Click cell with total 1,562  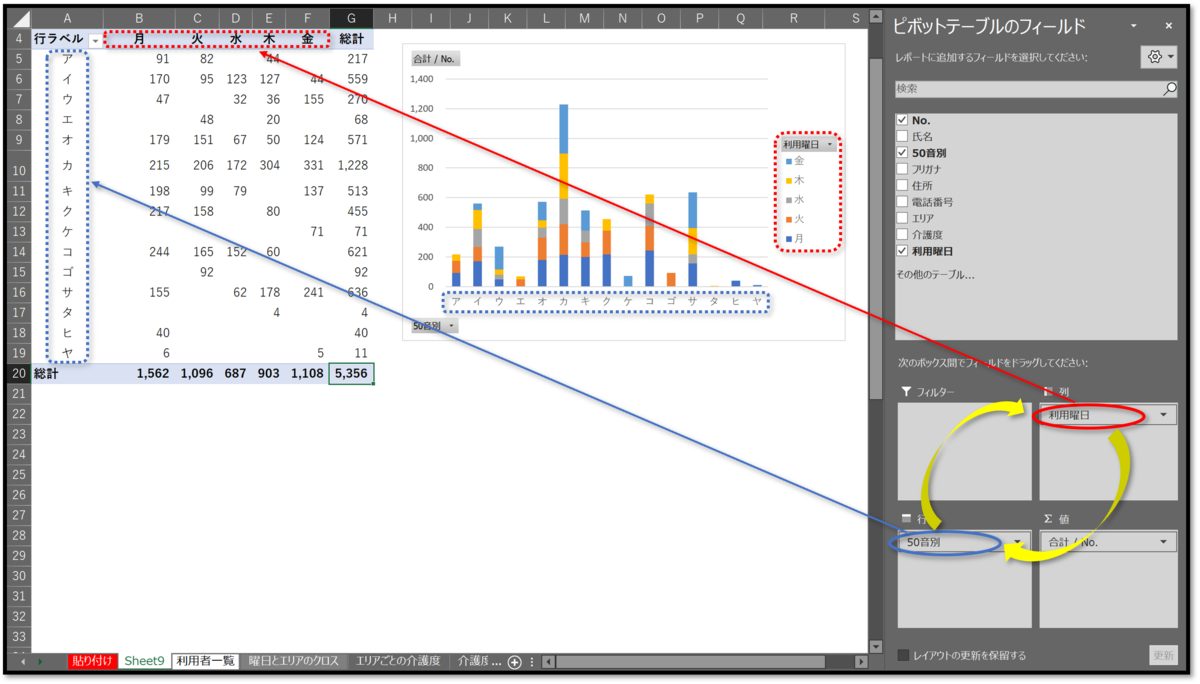click(x=139, y=373)
